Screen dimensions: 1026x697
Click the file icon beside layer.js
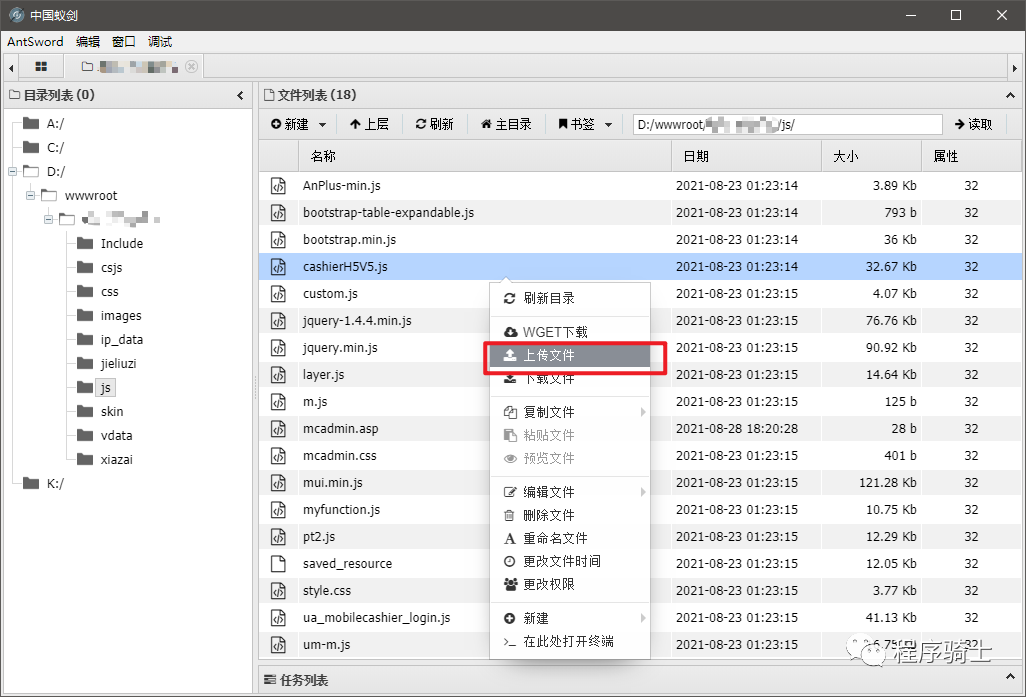(278, 374)
